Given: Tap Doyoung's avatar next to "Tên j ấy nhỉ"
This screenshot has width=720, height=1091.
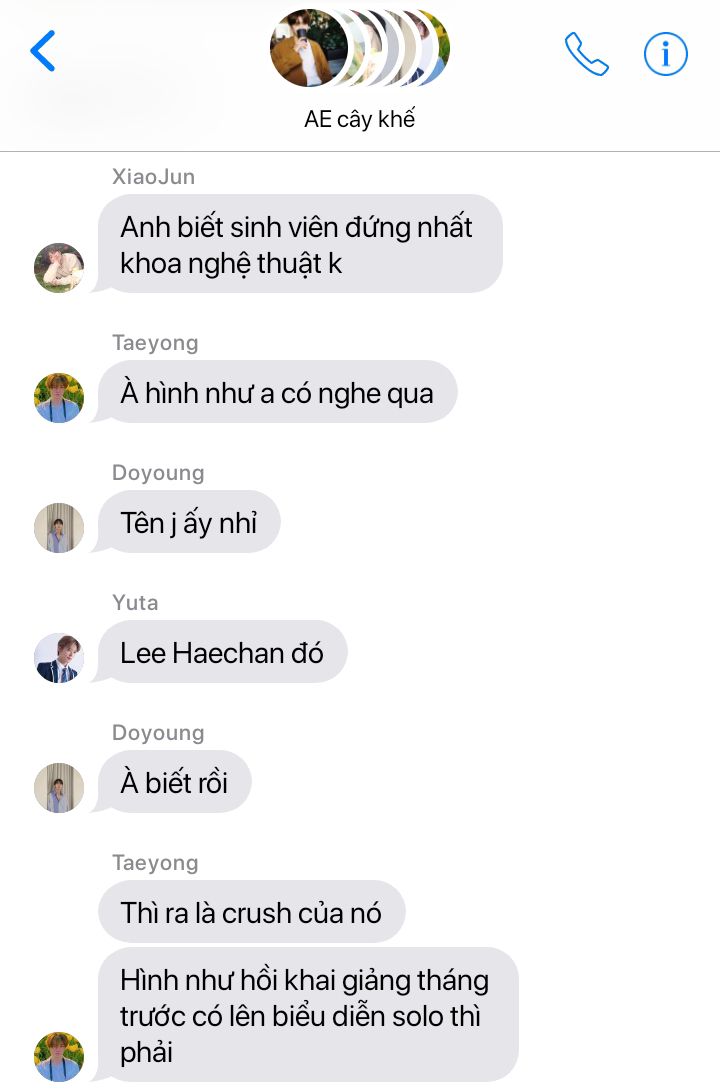Looking at the screenshot, I should 59,528.
